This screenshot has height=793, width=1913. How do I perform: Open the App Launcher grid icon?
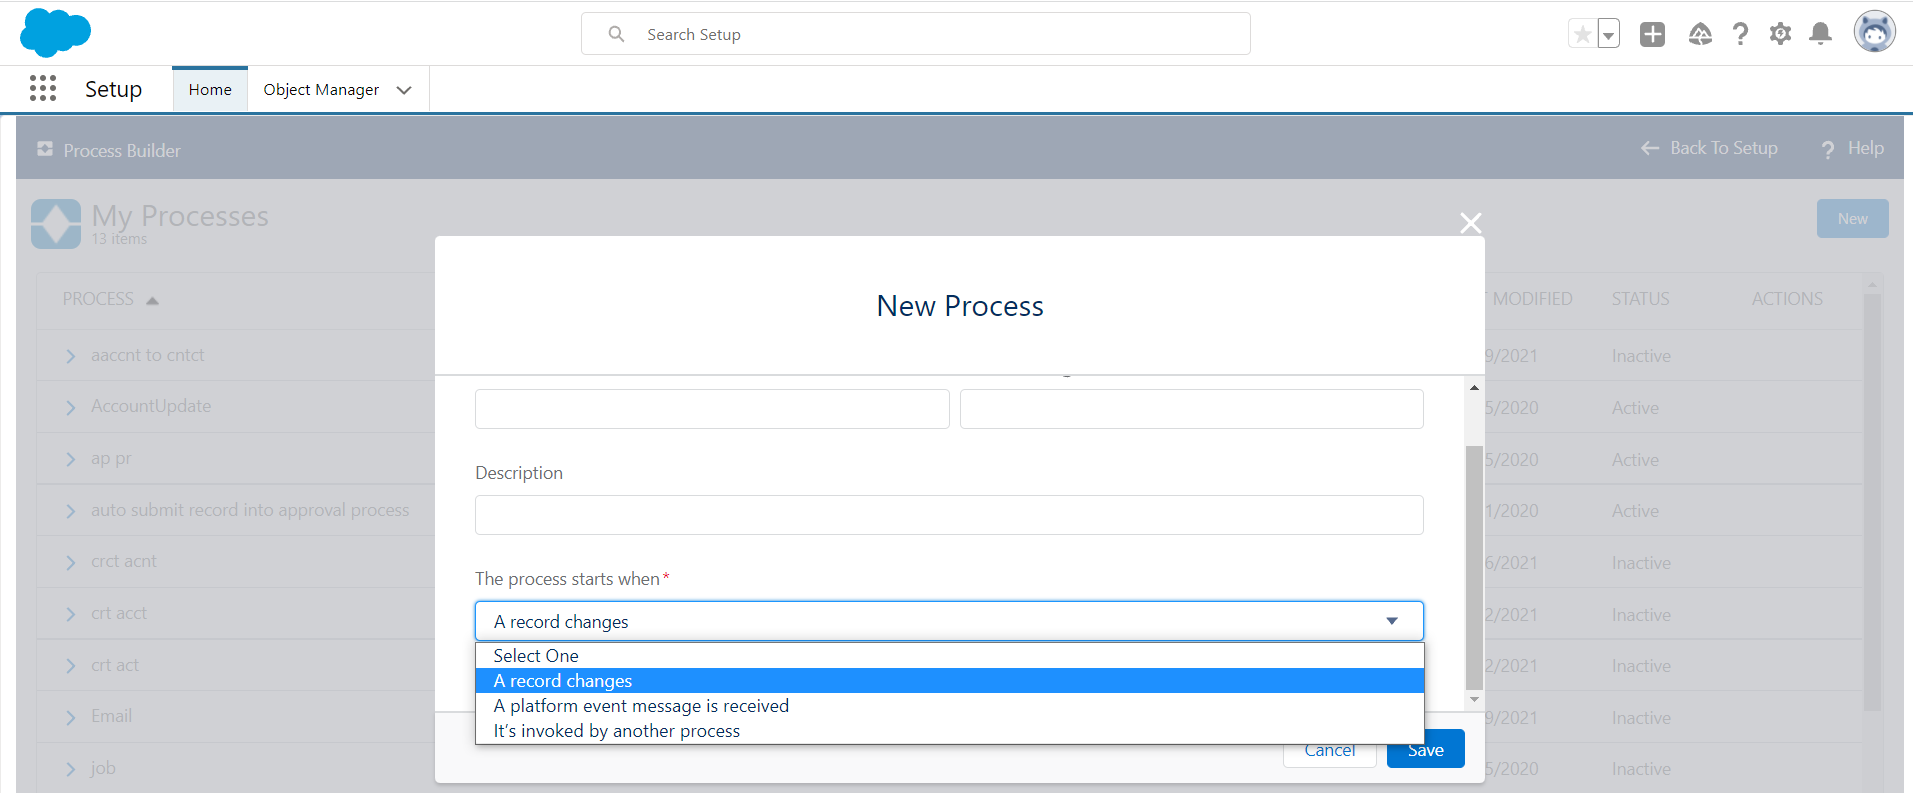point(43,89)
